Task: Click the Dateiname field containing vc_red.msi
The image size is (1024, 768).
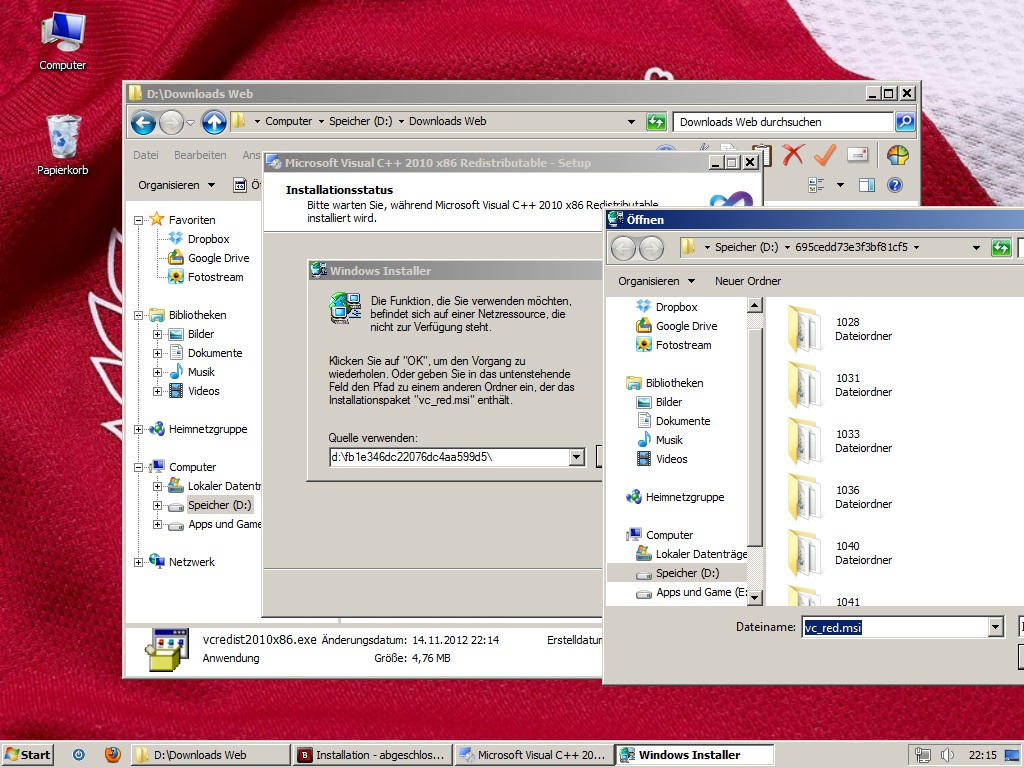Action: (x=895, y=627)
